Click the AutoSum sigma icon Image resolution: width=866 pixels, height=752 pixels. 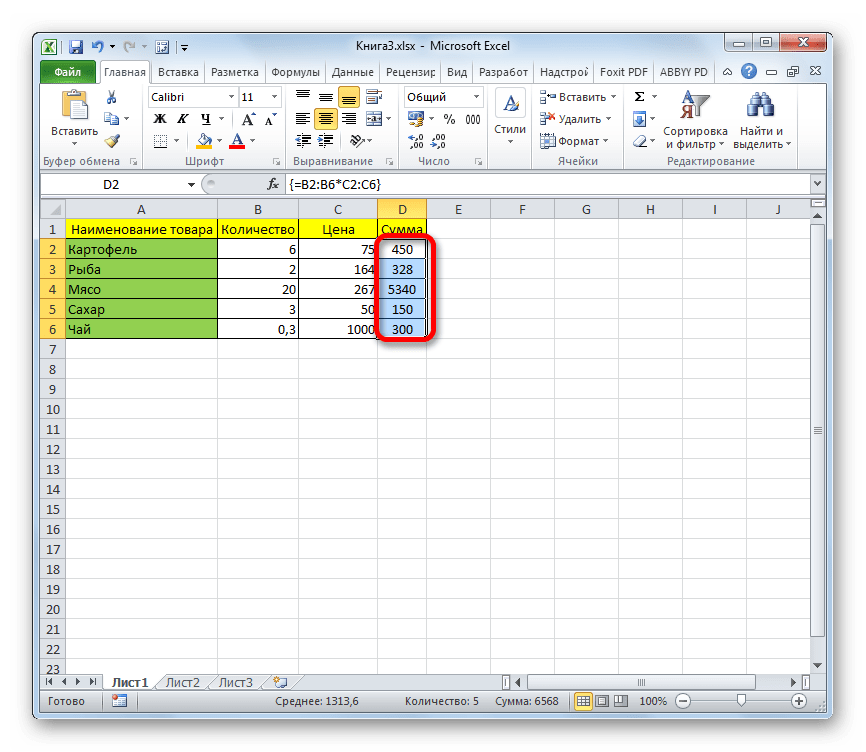tap(639, 97)
